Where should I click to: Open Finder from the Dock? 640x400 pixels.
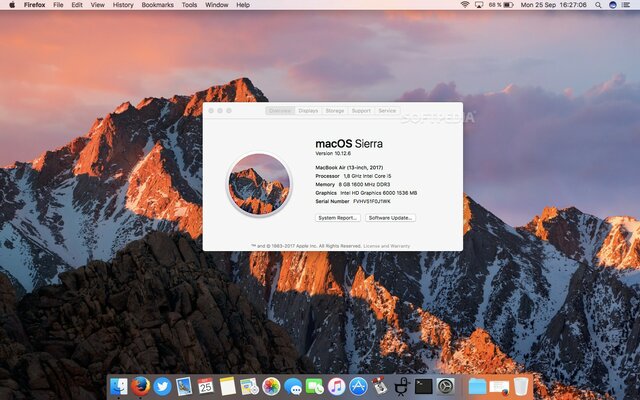[x=118, y=386]
